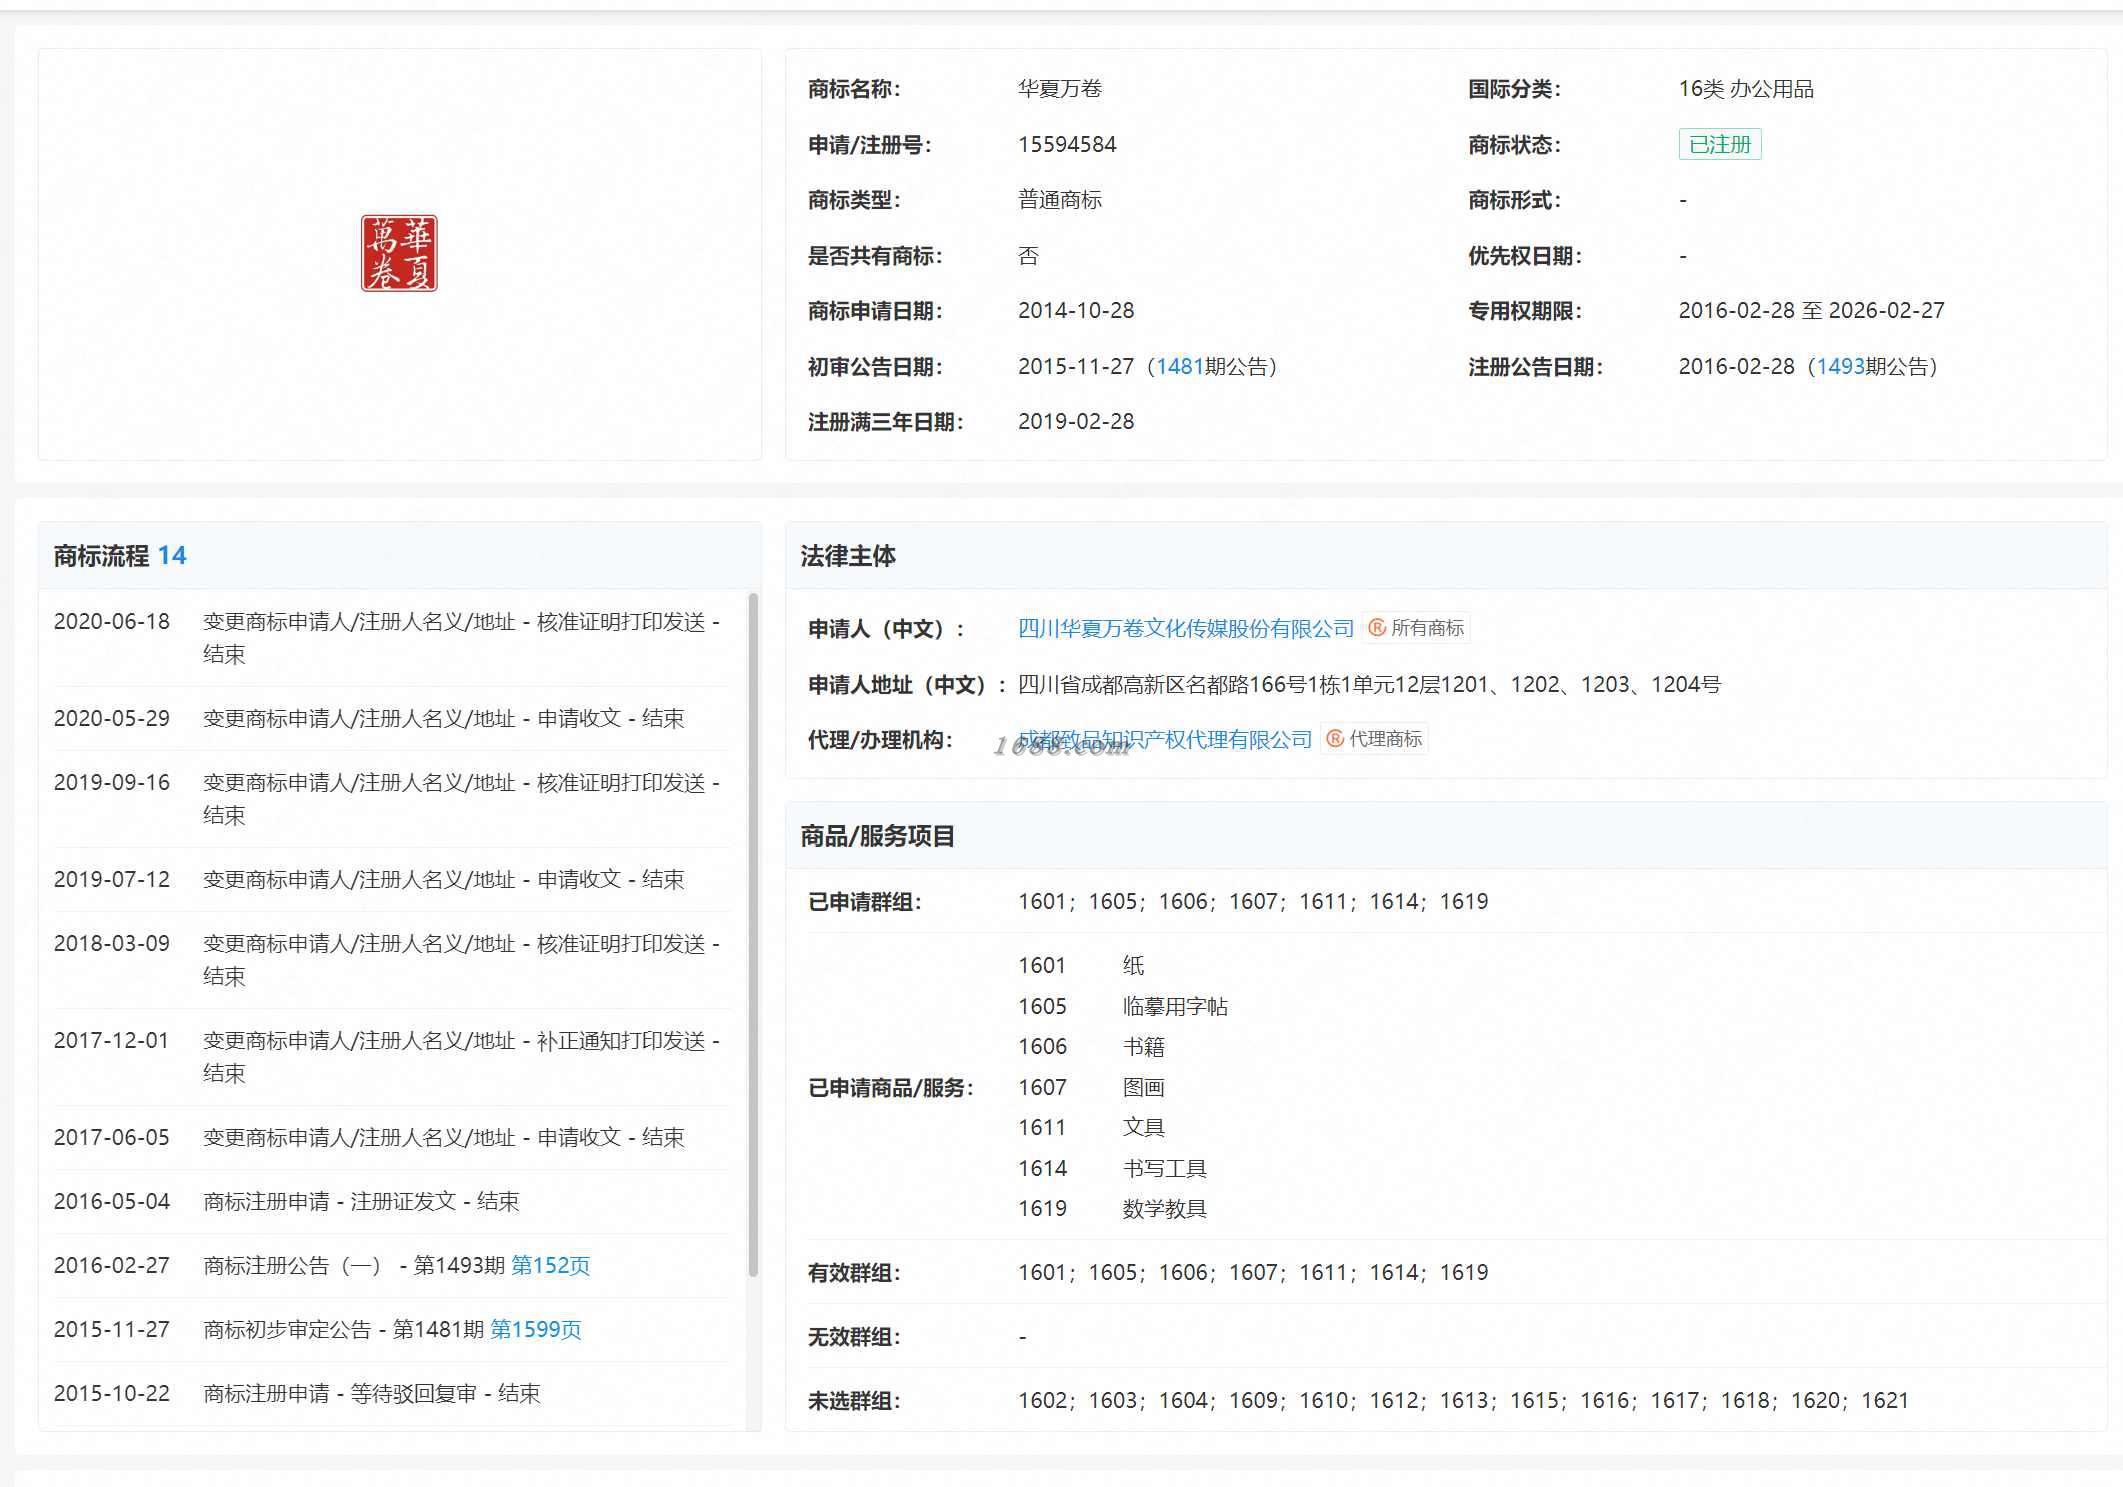The height and width of the screenshot is (1487, 2123).
Task: Click the 华夏万卷 trademark name value
Action: pos(1060,89)
